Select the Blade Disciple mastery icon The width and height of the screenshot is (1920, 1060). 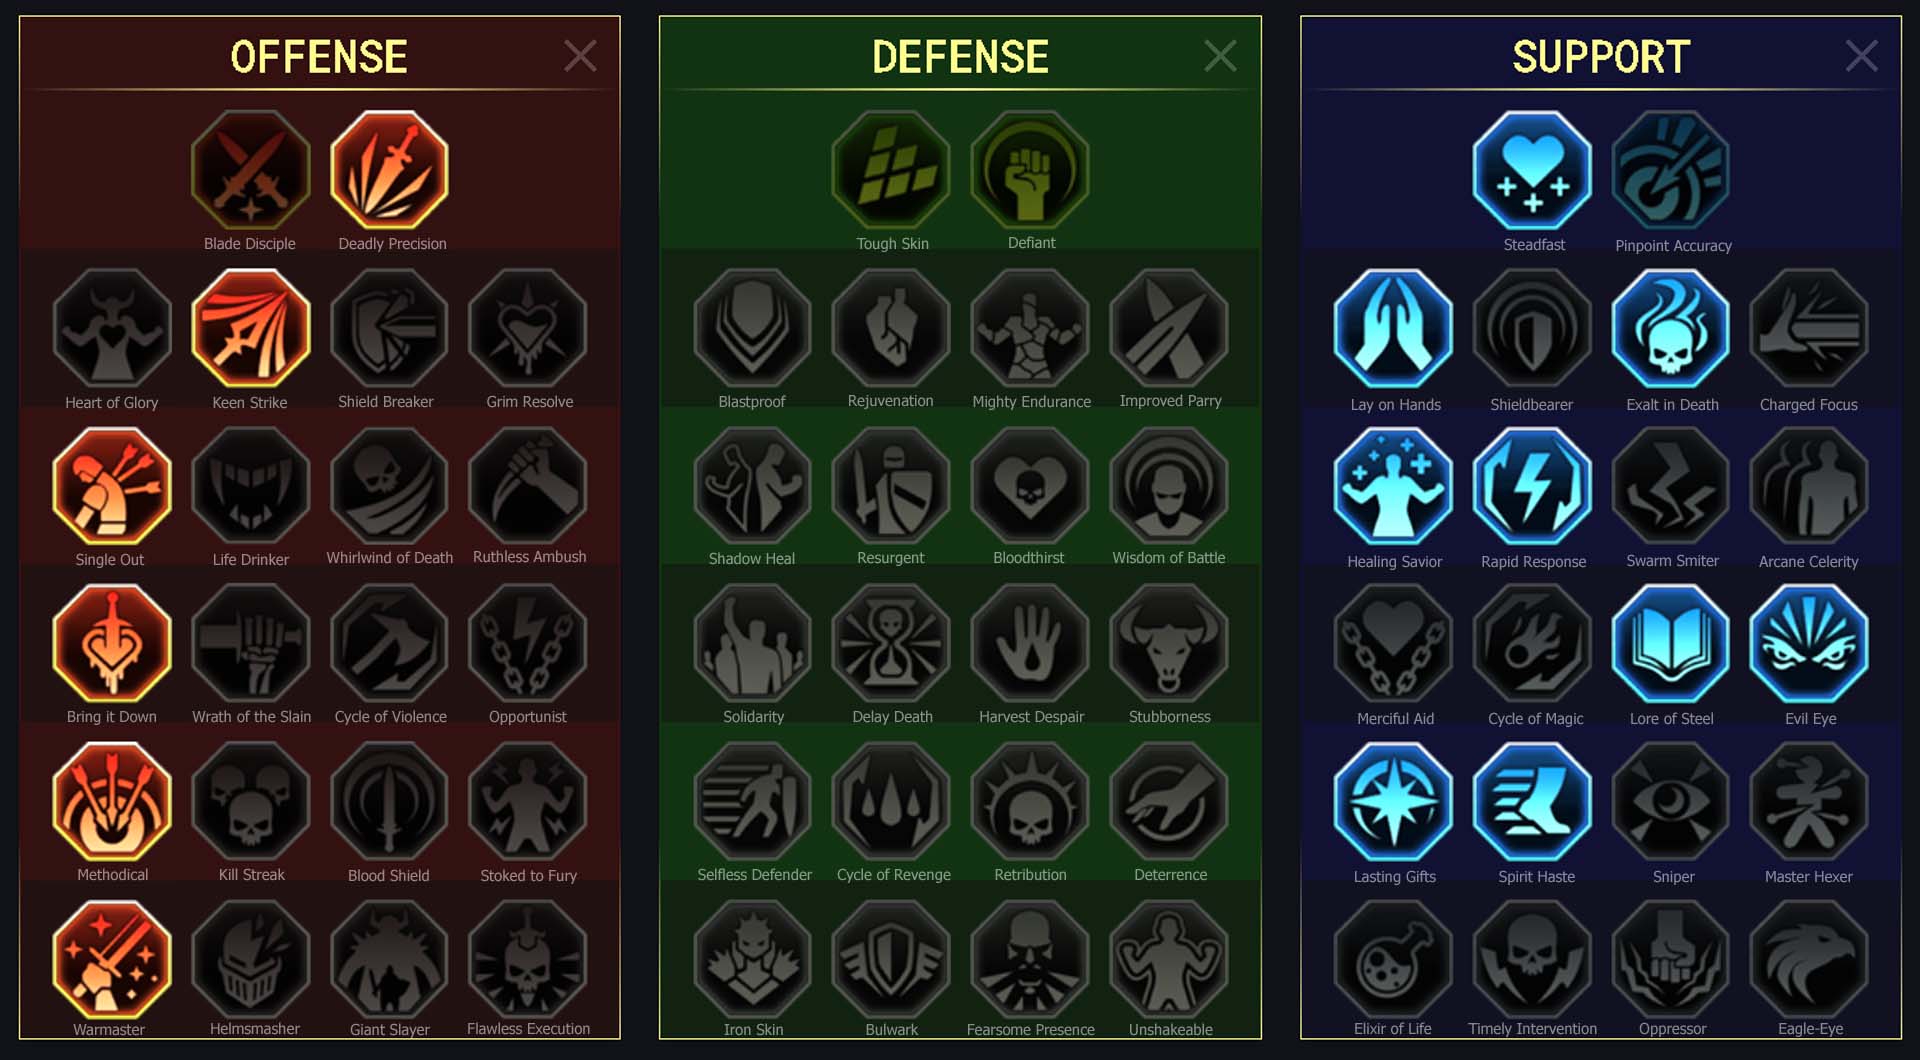[x=251, y=170]
